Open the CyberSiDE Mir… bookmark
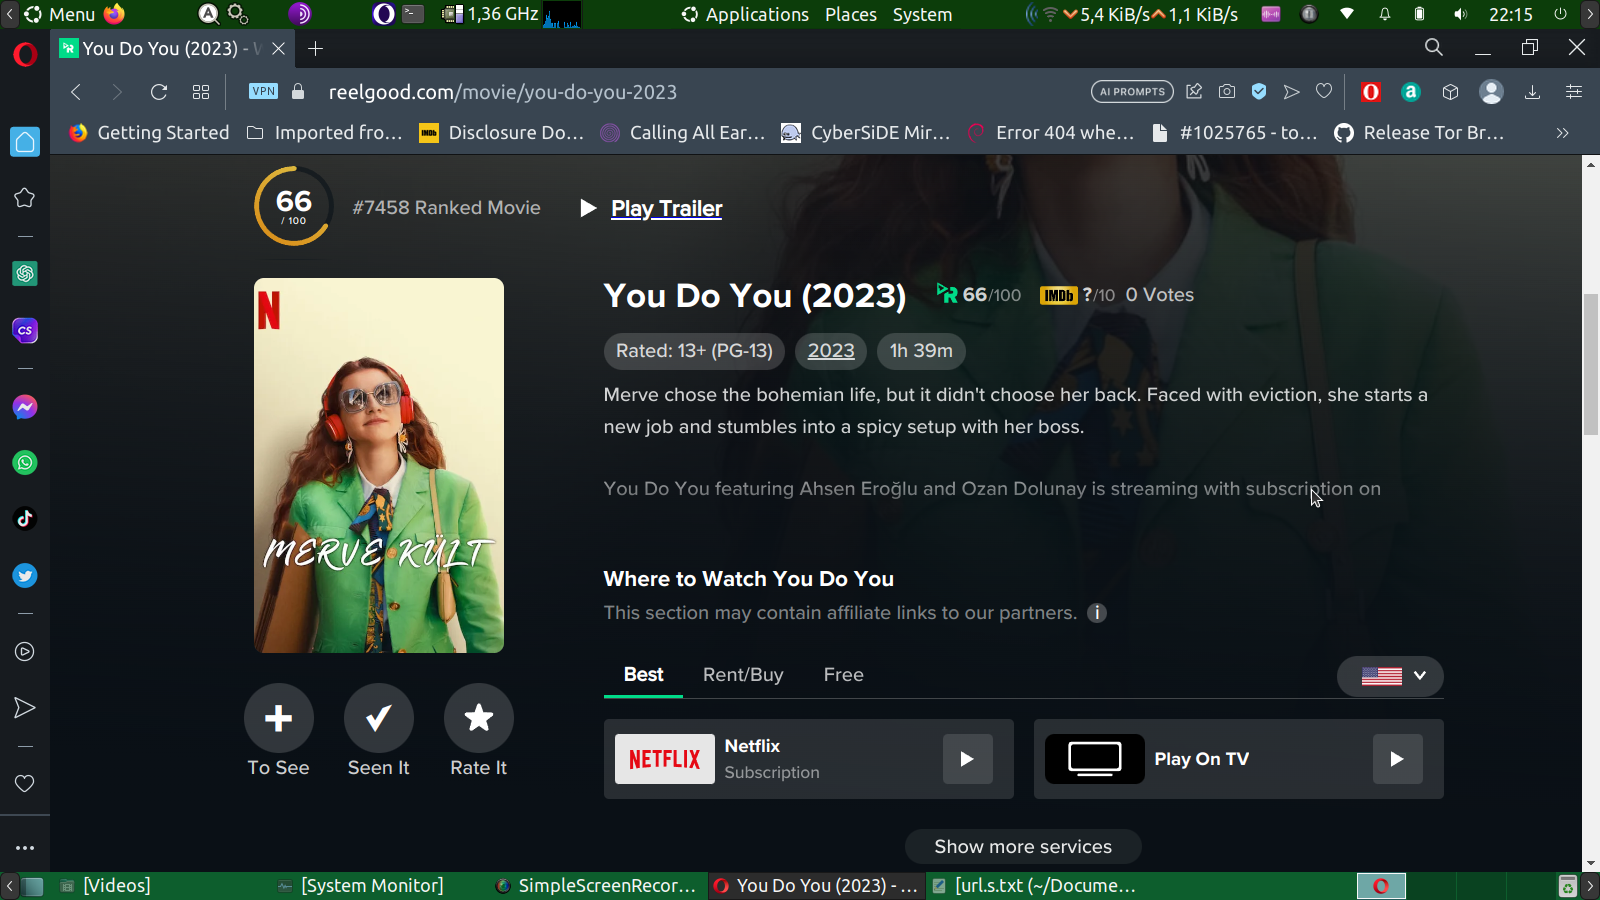 pos(865,133)
